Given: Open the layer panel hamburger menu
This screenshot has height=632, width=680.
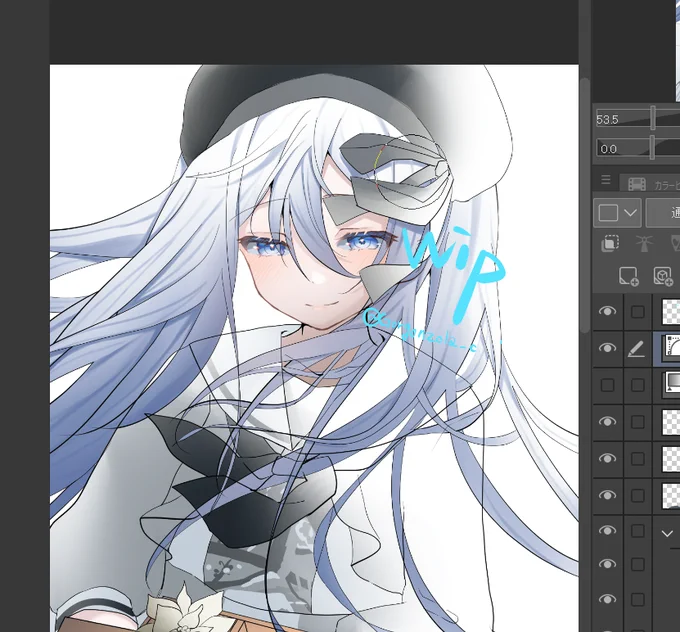Looking at the screenshot, I should point(605,180).
